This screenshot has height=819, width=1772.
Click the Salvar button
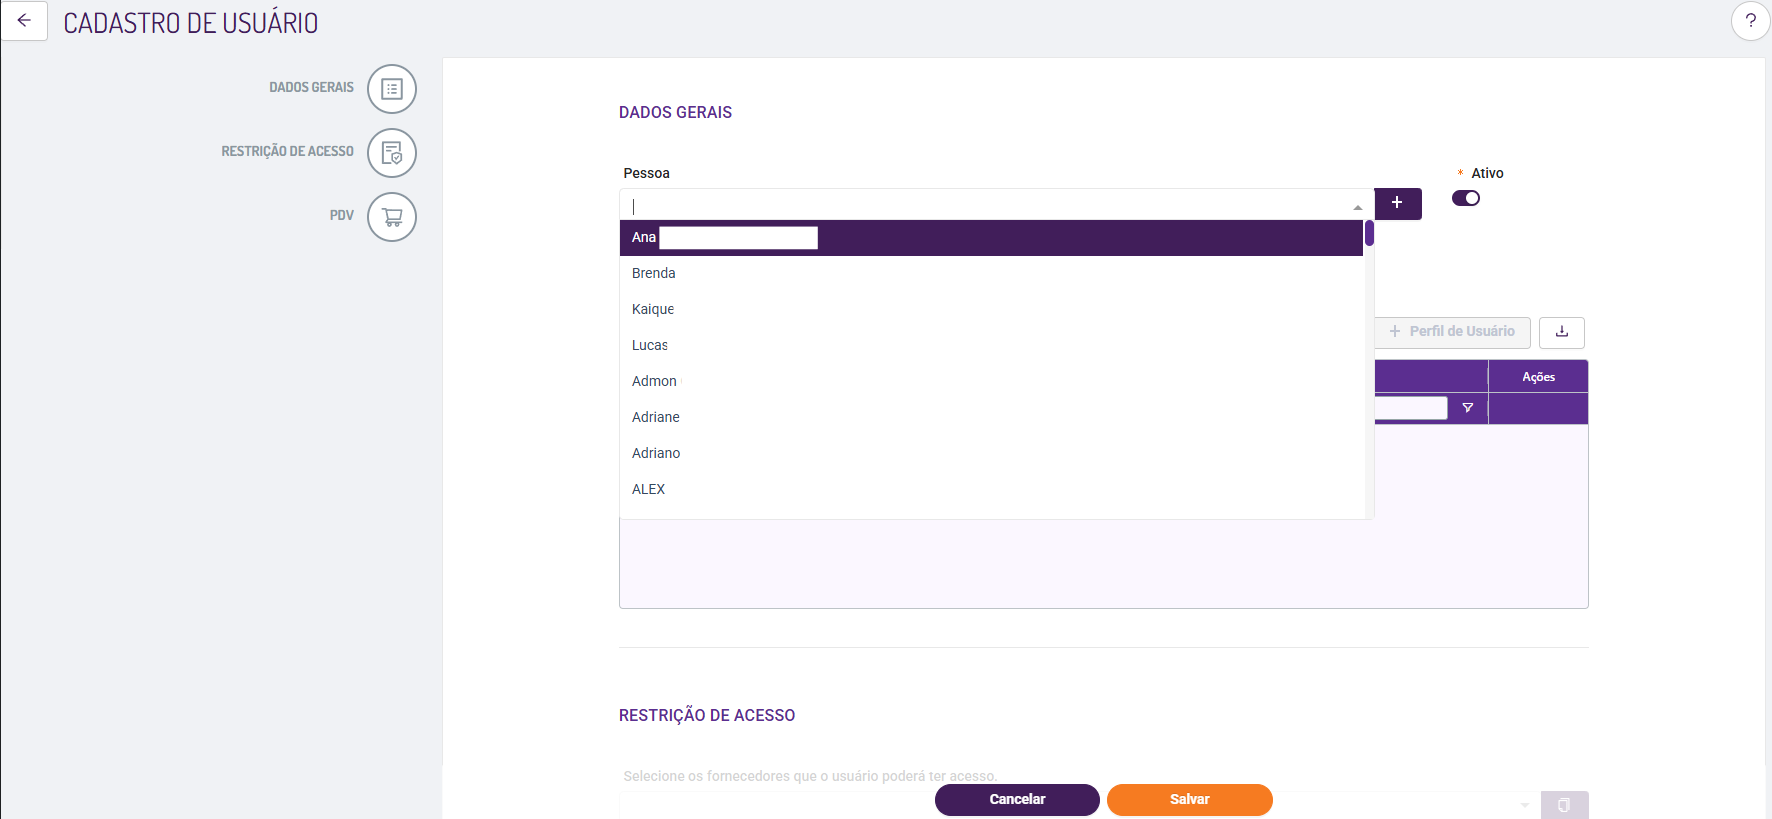(1189, 800)
